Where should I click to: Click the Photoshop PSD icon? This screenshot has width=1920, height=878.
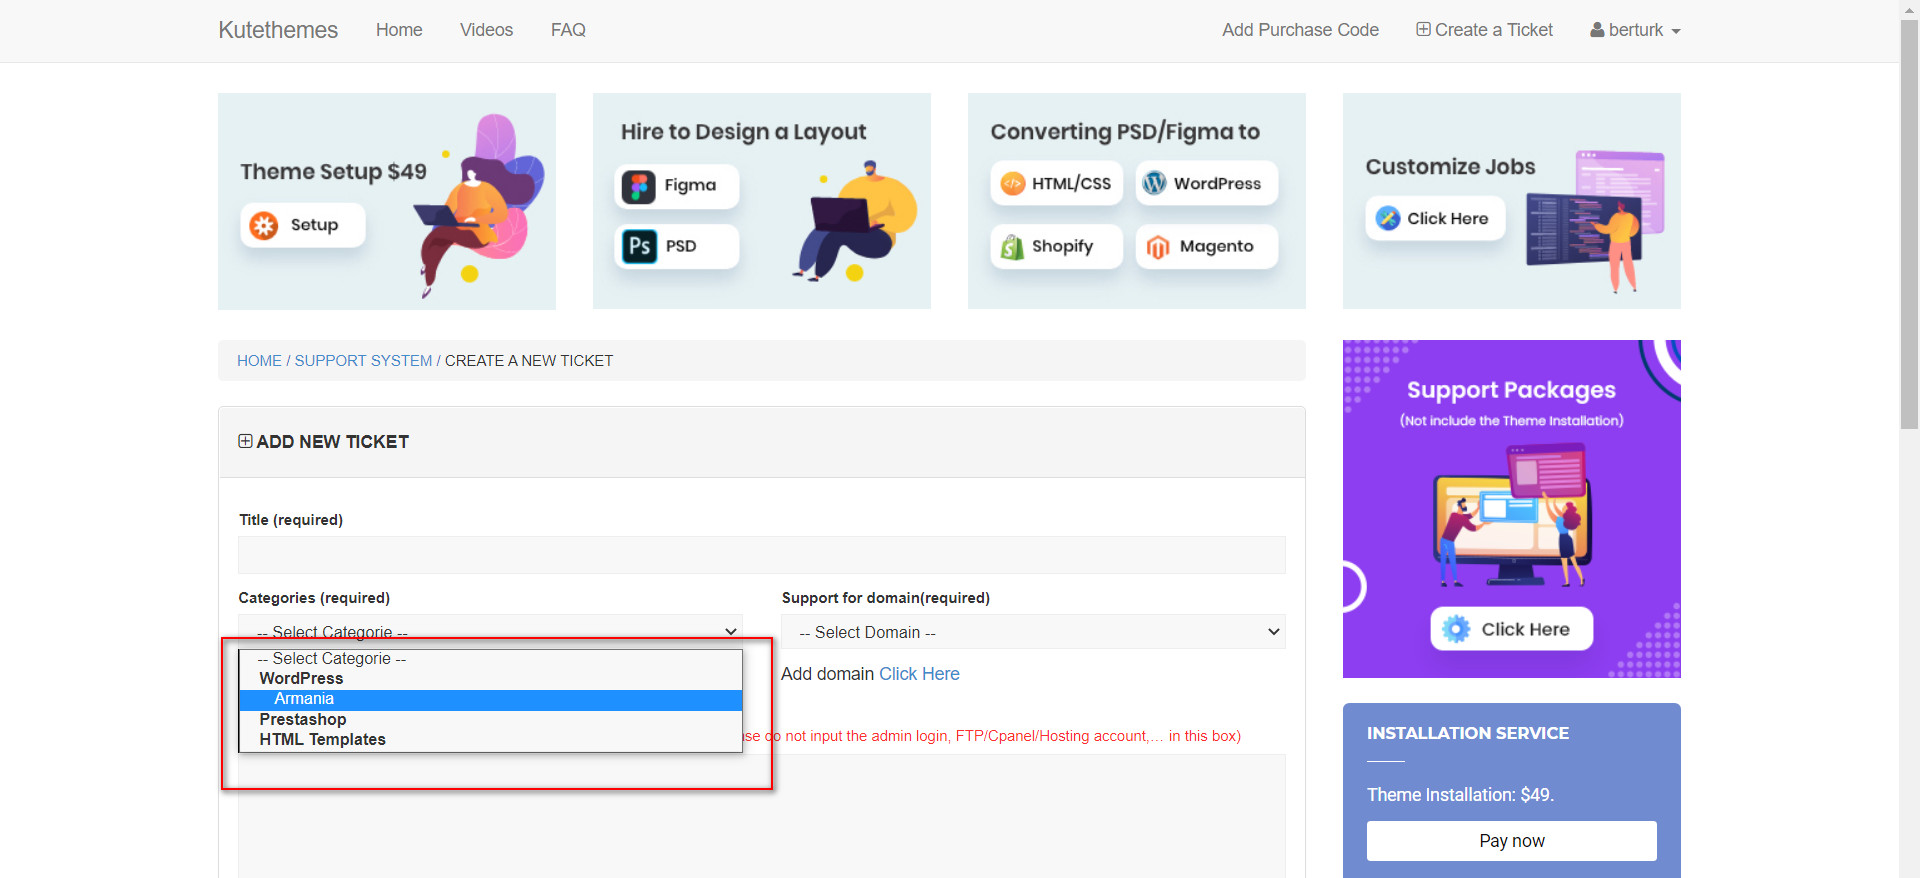tap(639, 246)
